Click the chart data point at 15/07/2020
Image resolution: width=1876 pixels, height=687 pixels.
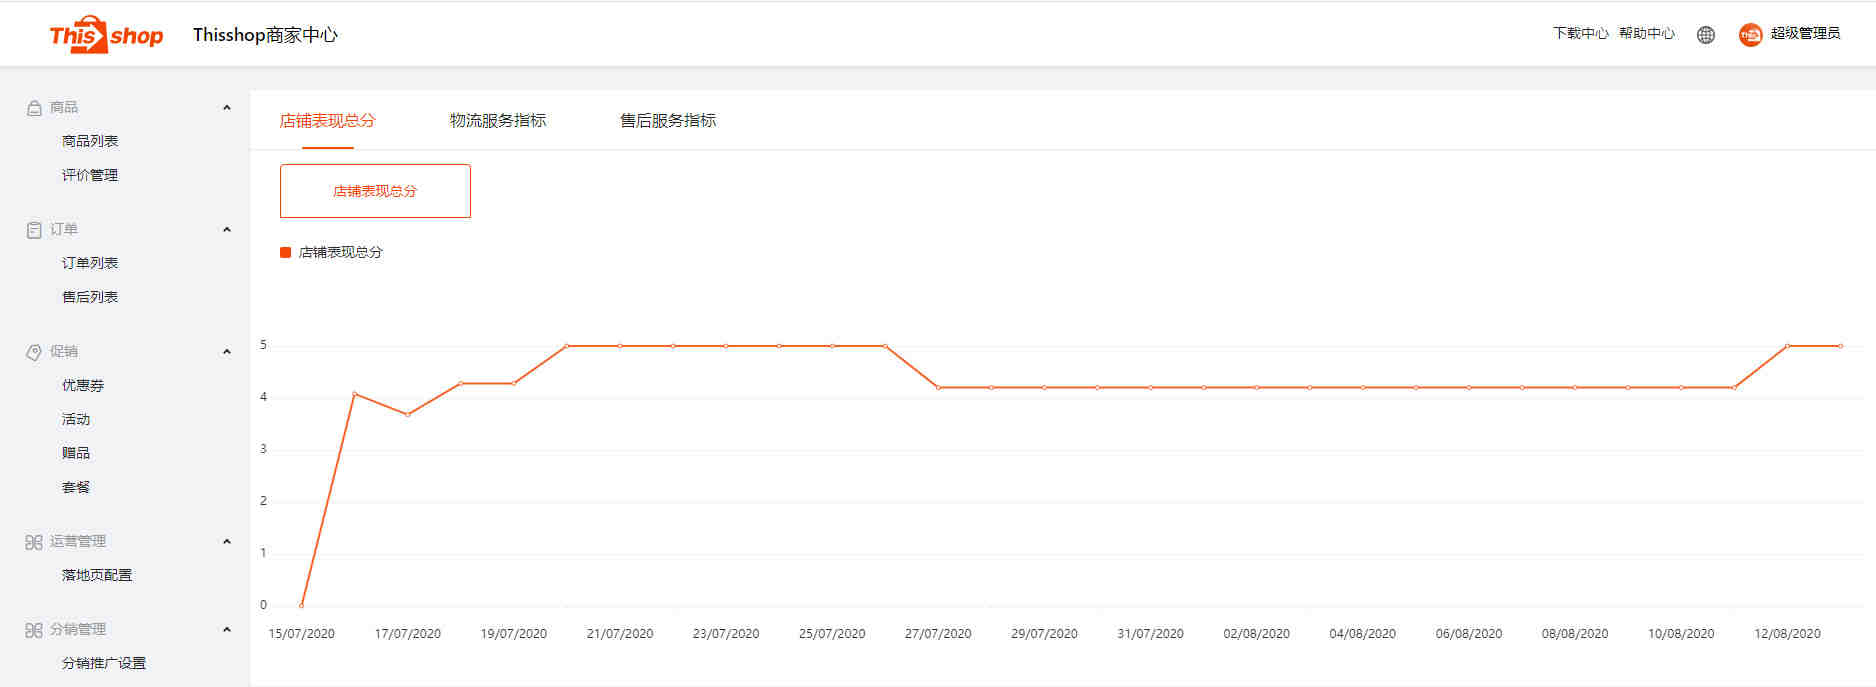click(x=302, y=605)
